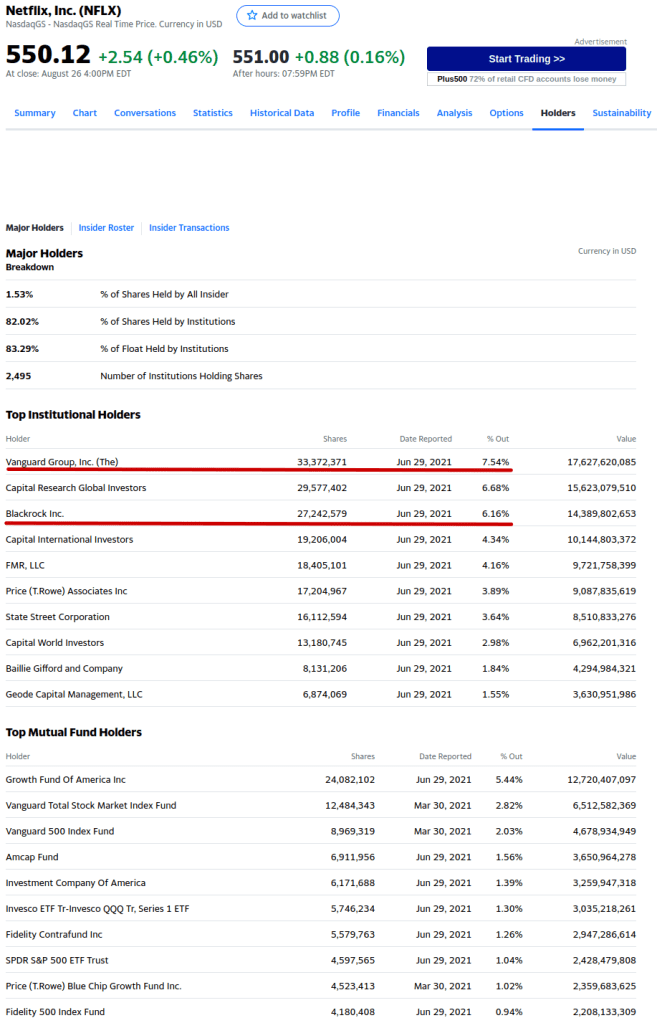Select the Major Holders sub-tab

point(35,228)
